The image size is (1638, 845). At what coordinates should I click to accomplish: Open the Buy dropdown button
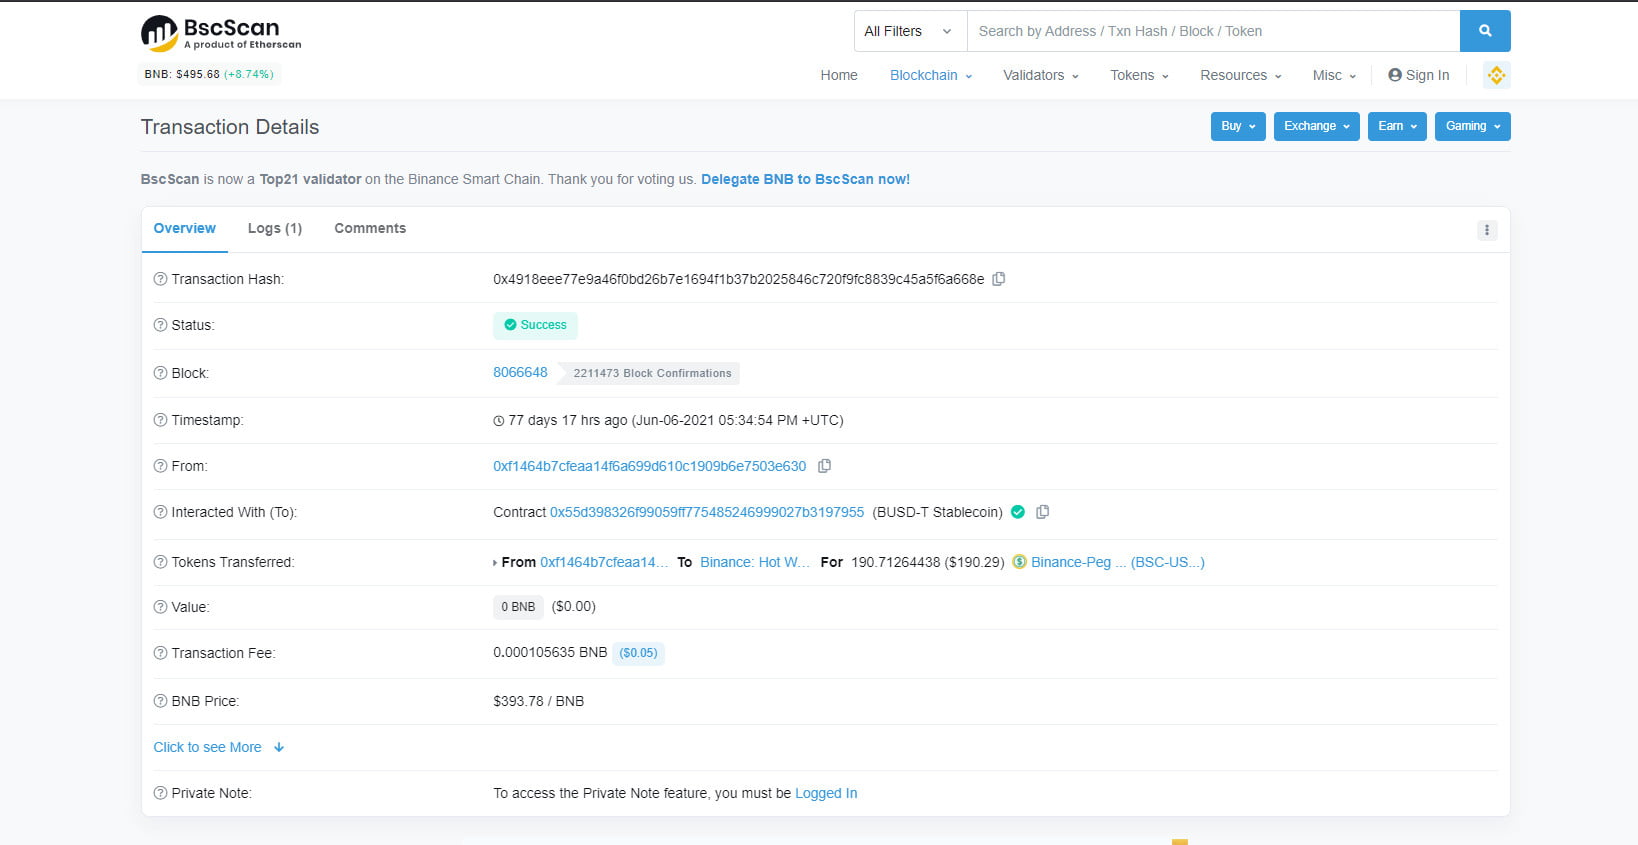tap(1238, 126)
